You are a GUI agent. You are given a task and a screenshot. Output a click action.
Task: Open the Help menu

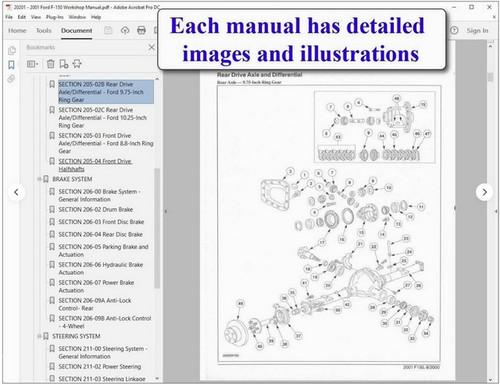96,17
